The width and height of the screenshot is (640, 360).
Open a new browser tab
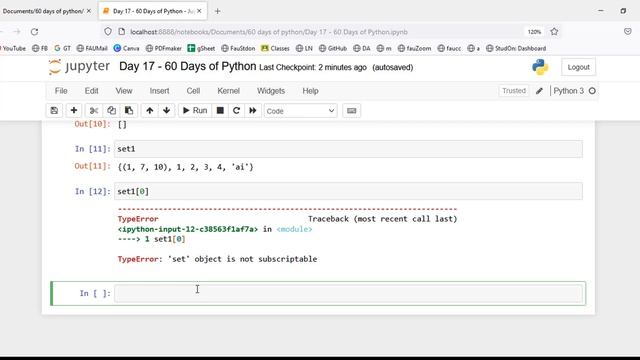pos(217,11)
